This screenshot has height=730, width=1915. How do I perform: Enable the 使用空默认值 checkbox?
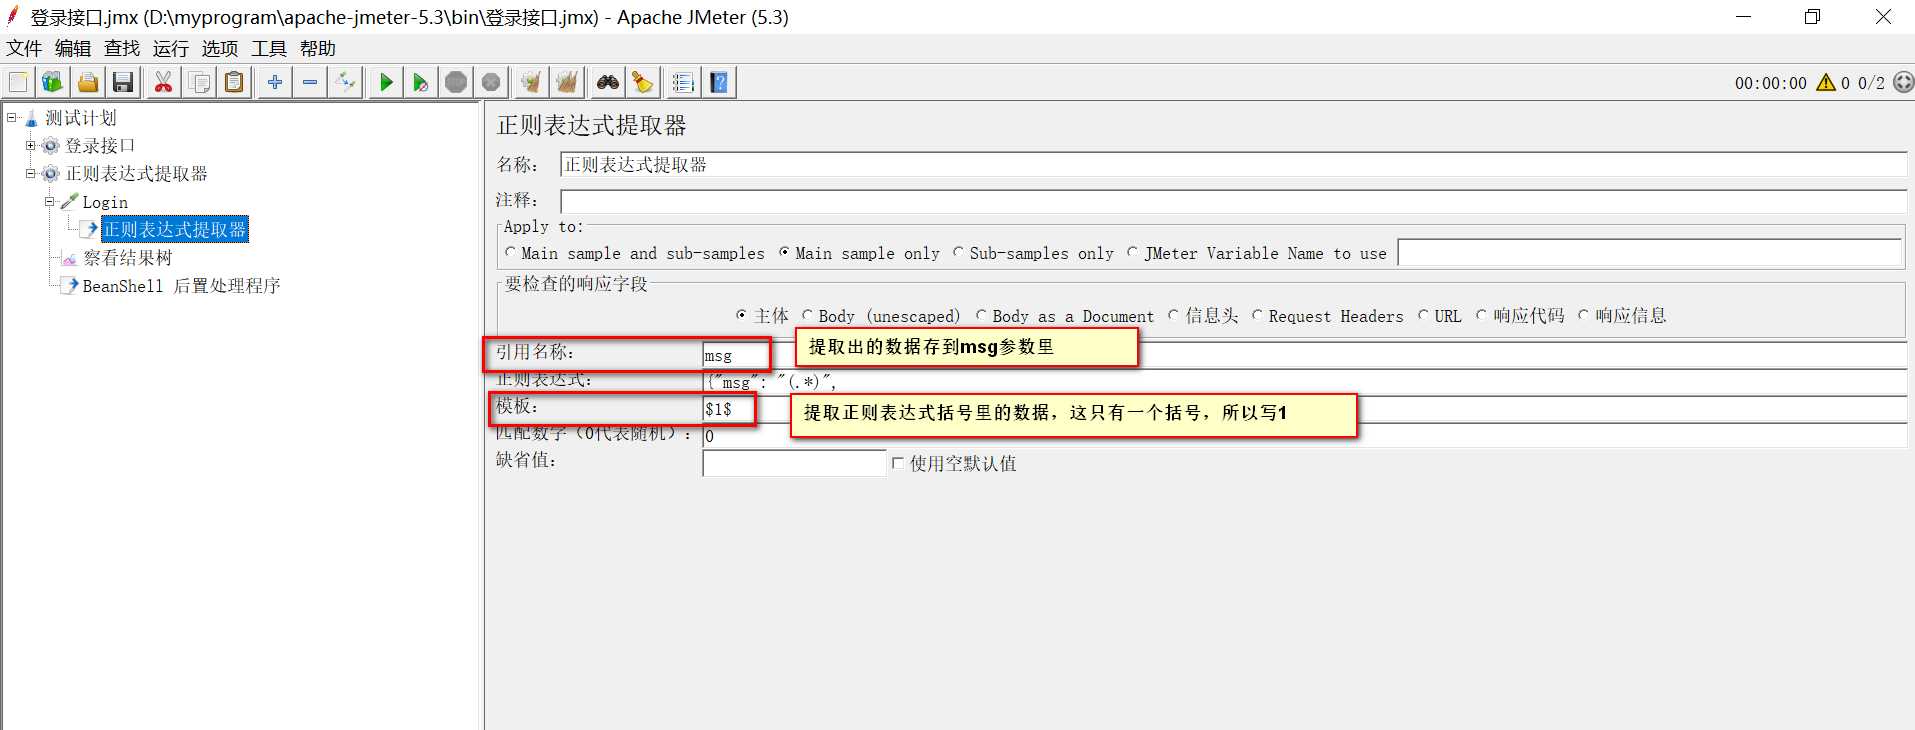[x=898, y=463]
